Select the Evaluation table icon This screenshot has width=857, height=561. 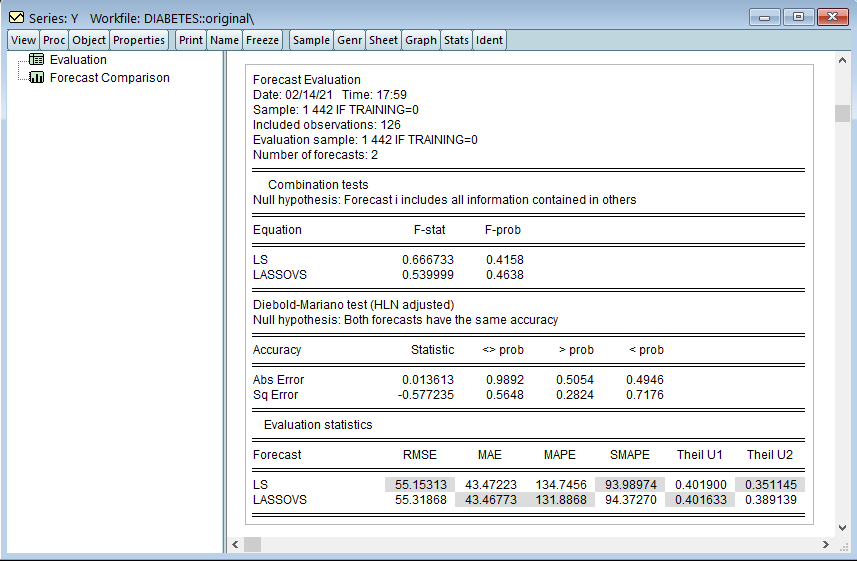pyautogui.click(x=37, y=59)
